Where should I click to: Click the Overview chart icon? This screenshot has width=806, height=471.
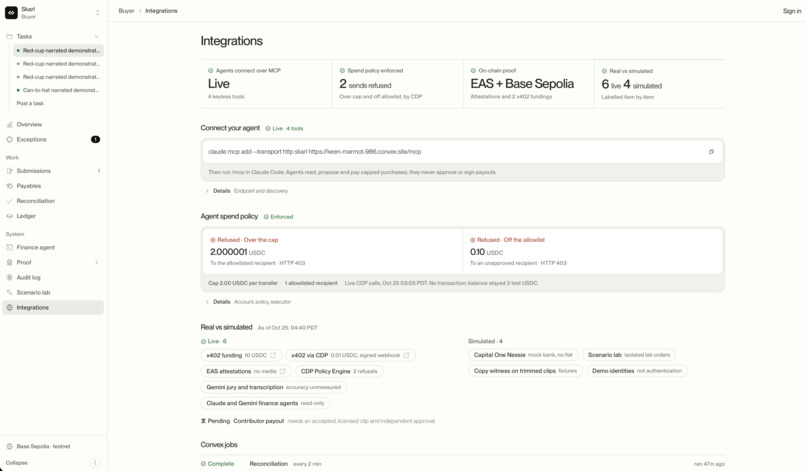[x=9, y=124]
